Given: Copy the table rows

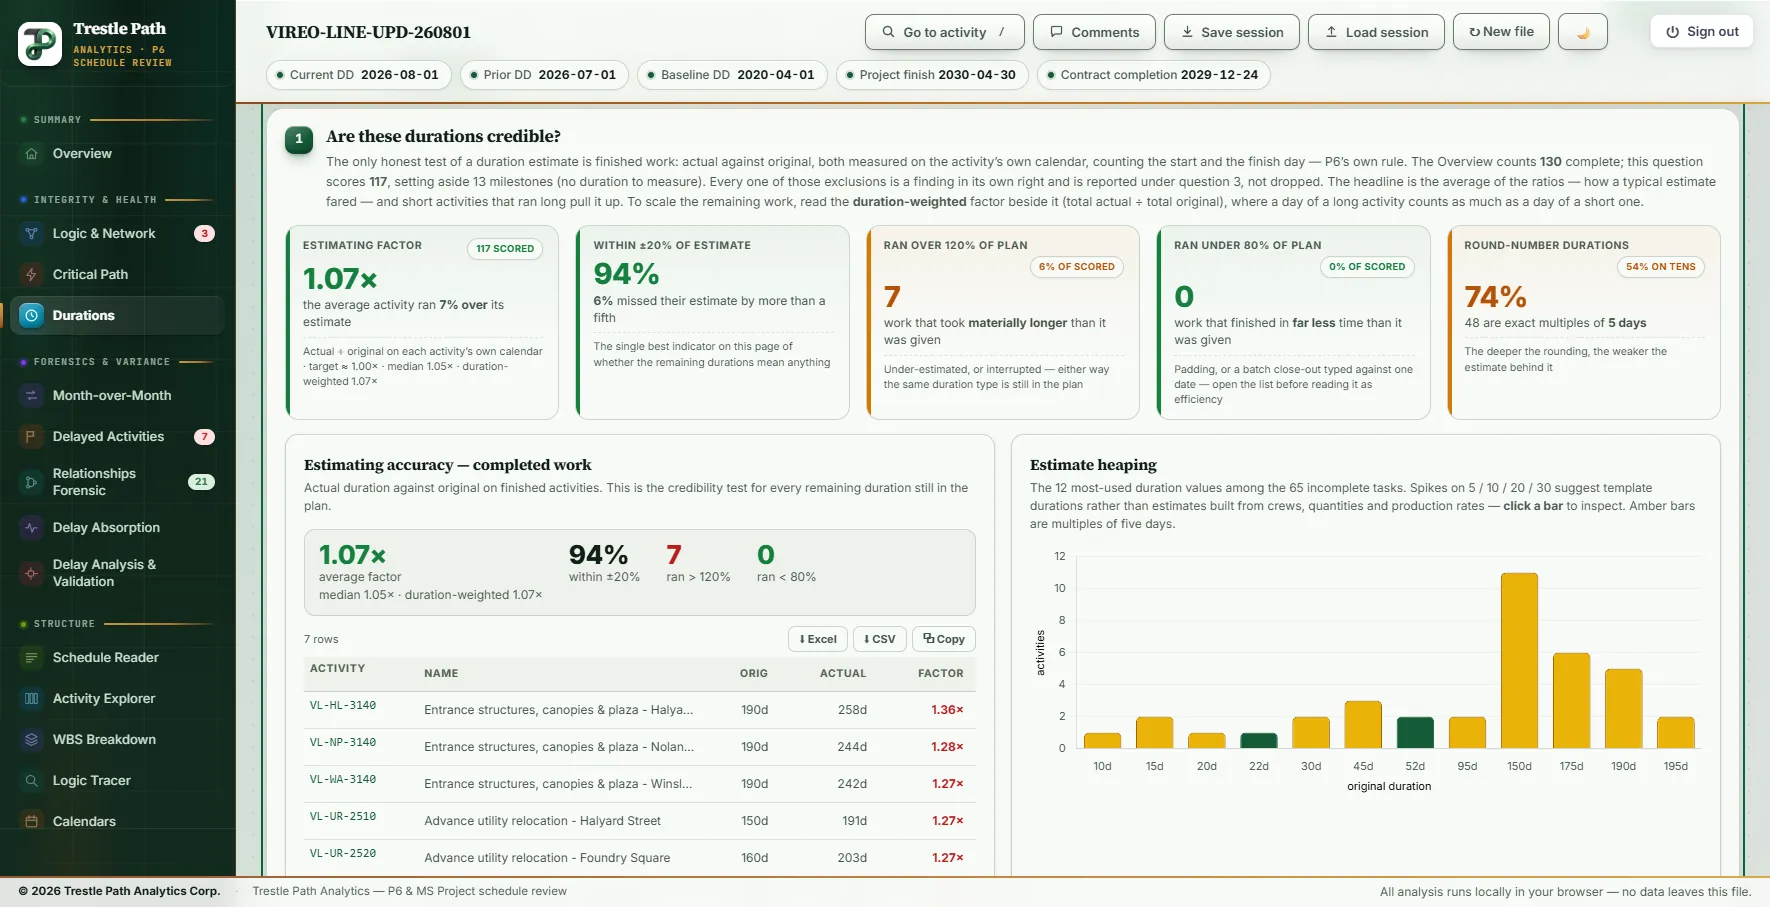Looking at the screenshot, I should click(944, 639).
